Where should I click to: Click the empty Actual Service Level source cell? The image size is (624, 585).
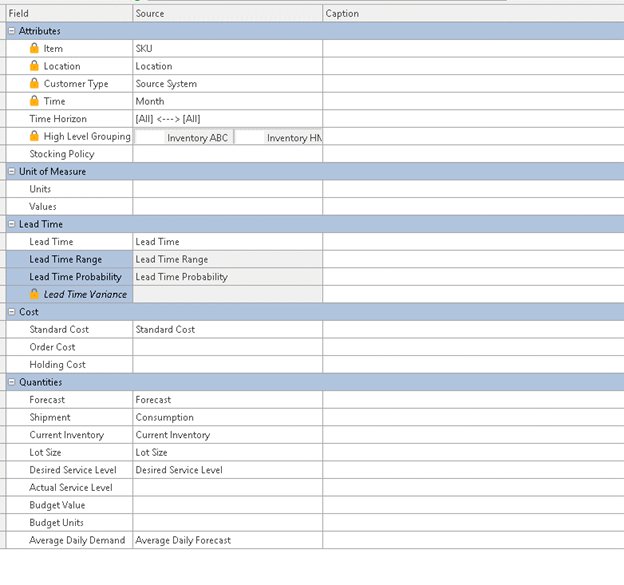pyautogui.click(x=227, y=488)
